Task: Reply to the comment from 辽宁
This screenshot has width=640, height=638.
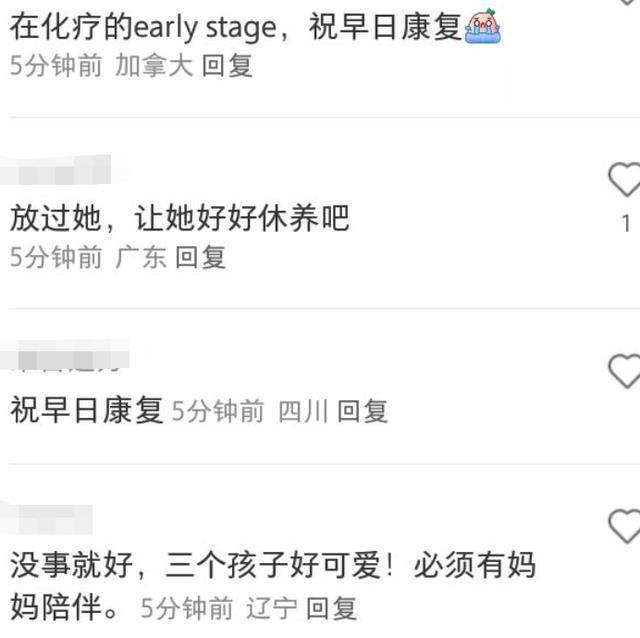Action: pyautogui.click(x=331, y=608)
